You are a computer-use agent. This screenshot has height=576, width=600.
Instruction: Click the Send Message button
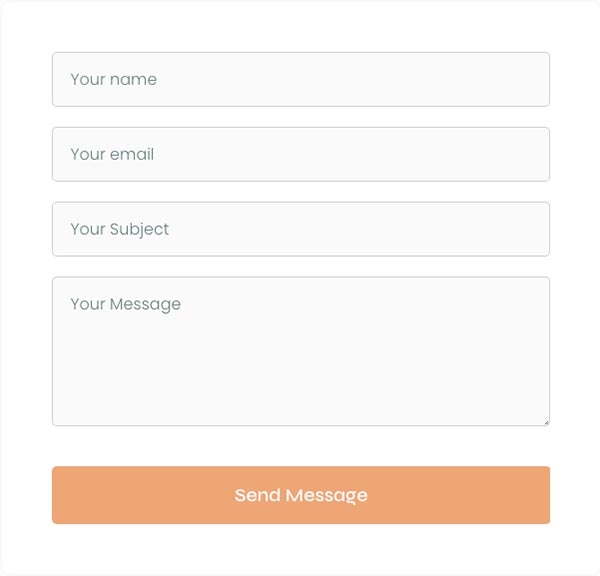[300, 495]
